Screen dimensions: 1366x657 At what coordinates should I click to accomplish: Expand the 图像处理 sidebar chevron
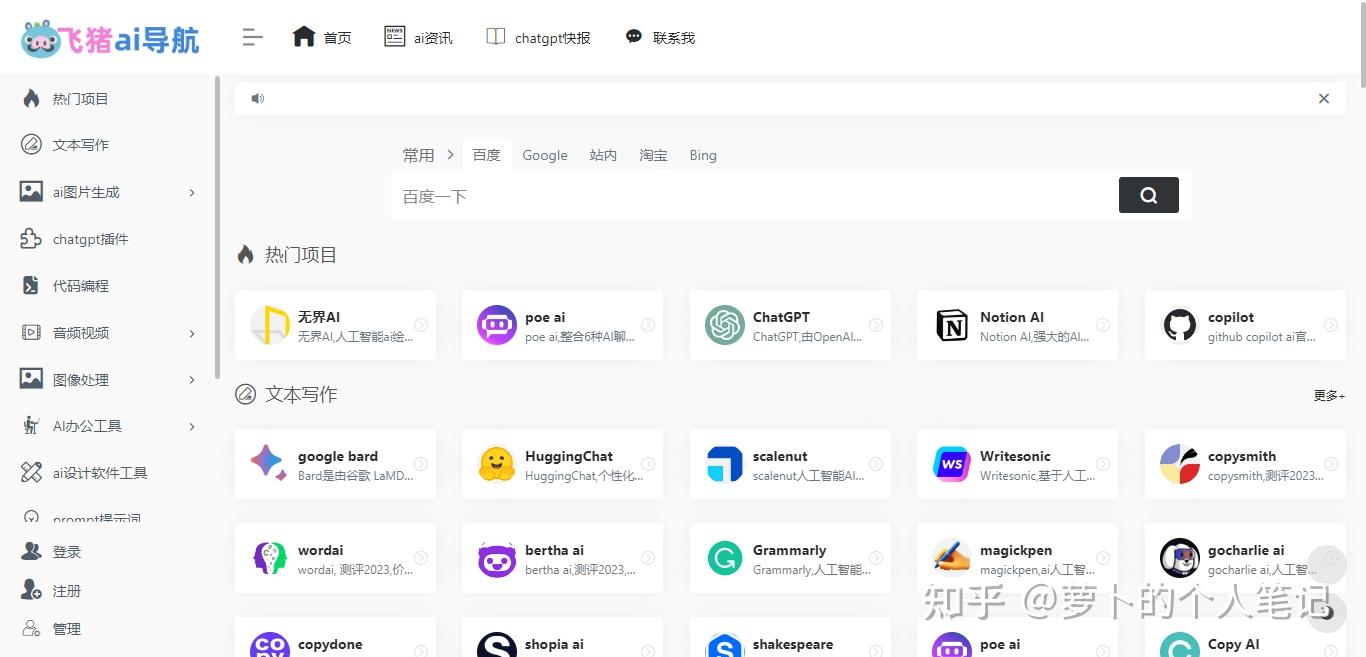pyautogui.click(x=192, y=380)
